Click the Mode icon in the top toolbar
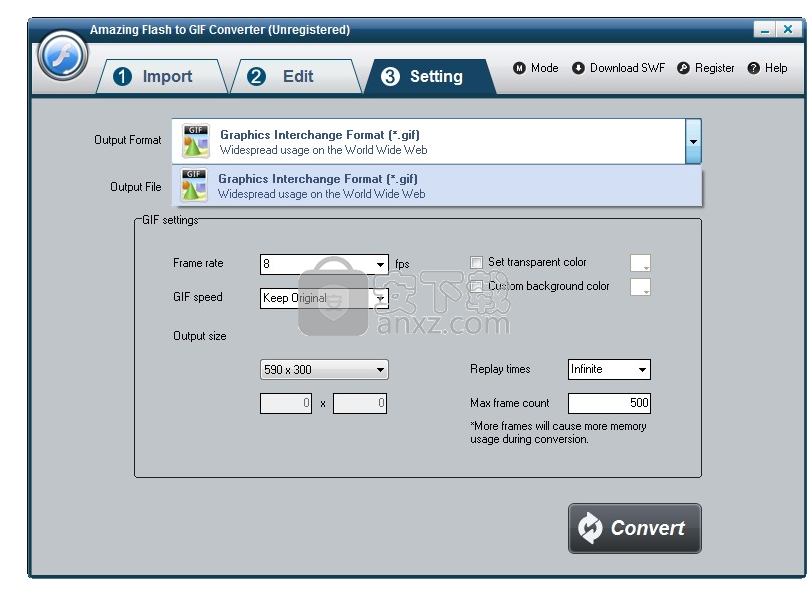 [x=519, y=68]
